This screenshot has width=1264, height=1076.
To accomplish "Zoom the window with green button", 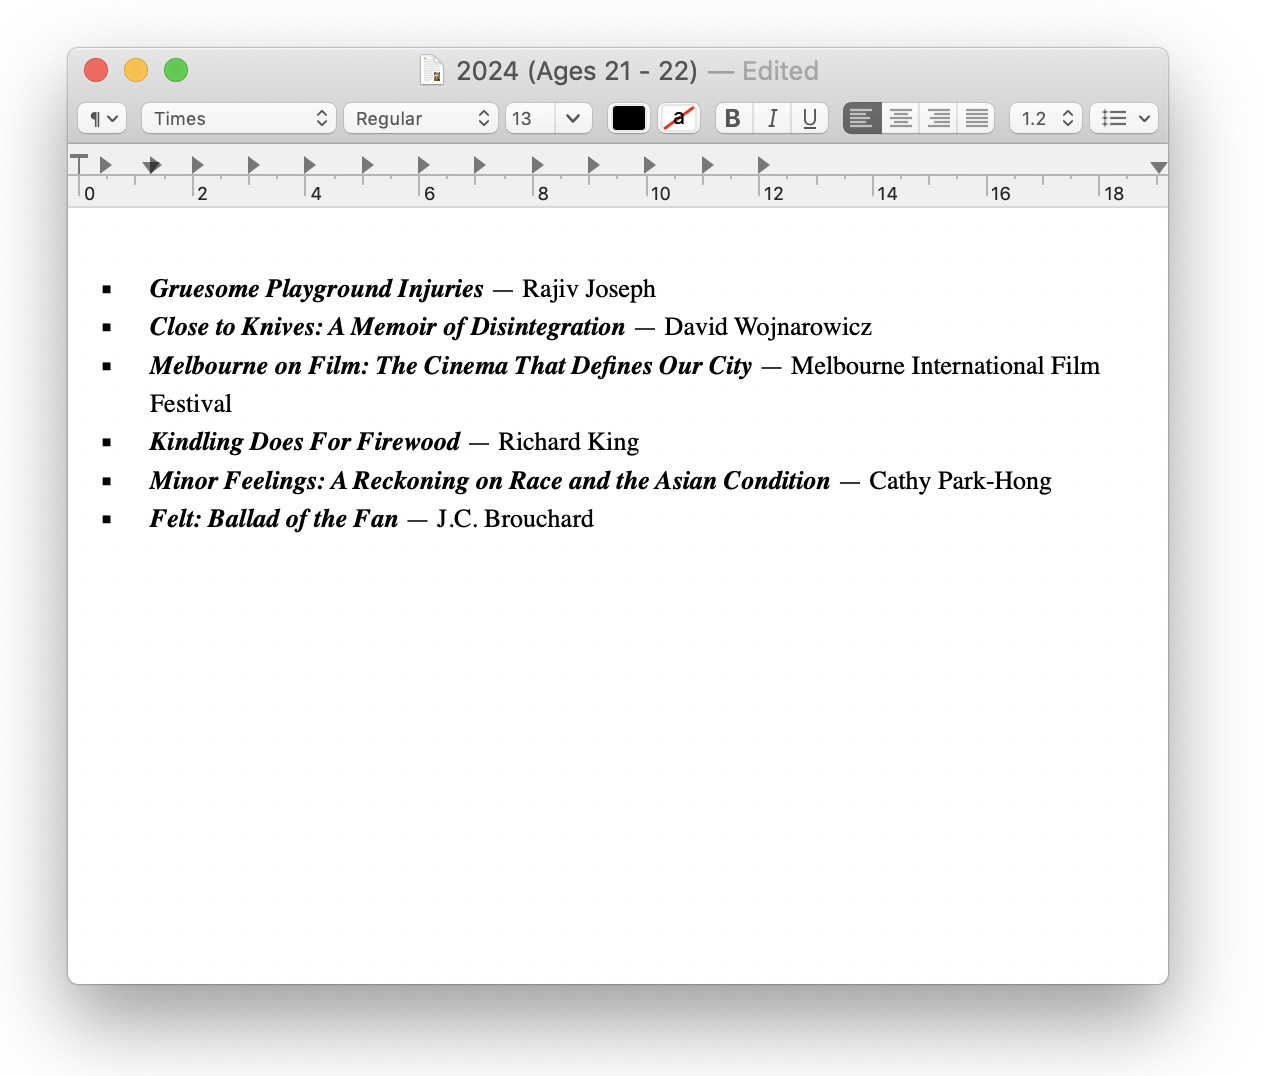I will coord(176,70).
